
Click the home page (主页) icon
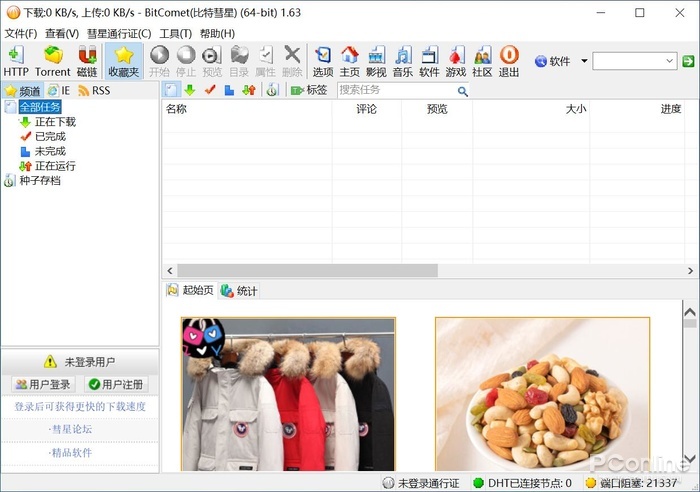click(x=349, y=61)
